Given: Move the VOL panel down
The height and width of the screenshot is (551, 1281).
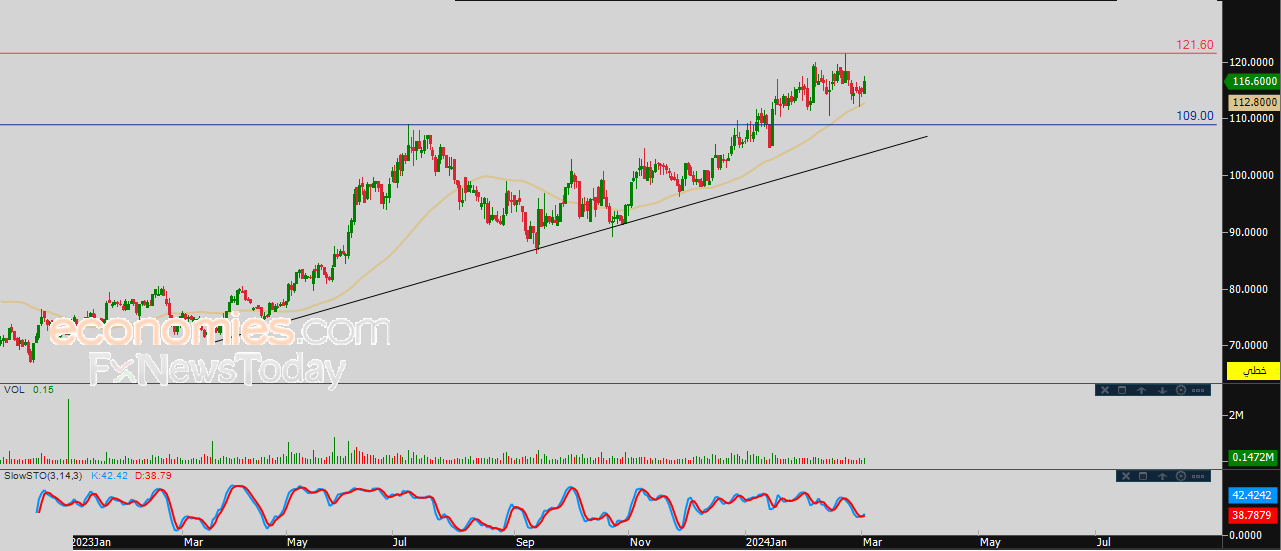Looking at the screenshot, I should 1162,390.
